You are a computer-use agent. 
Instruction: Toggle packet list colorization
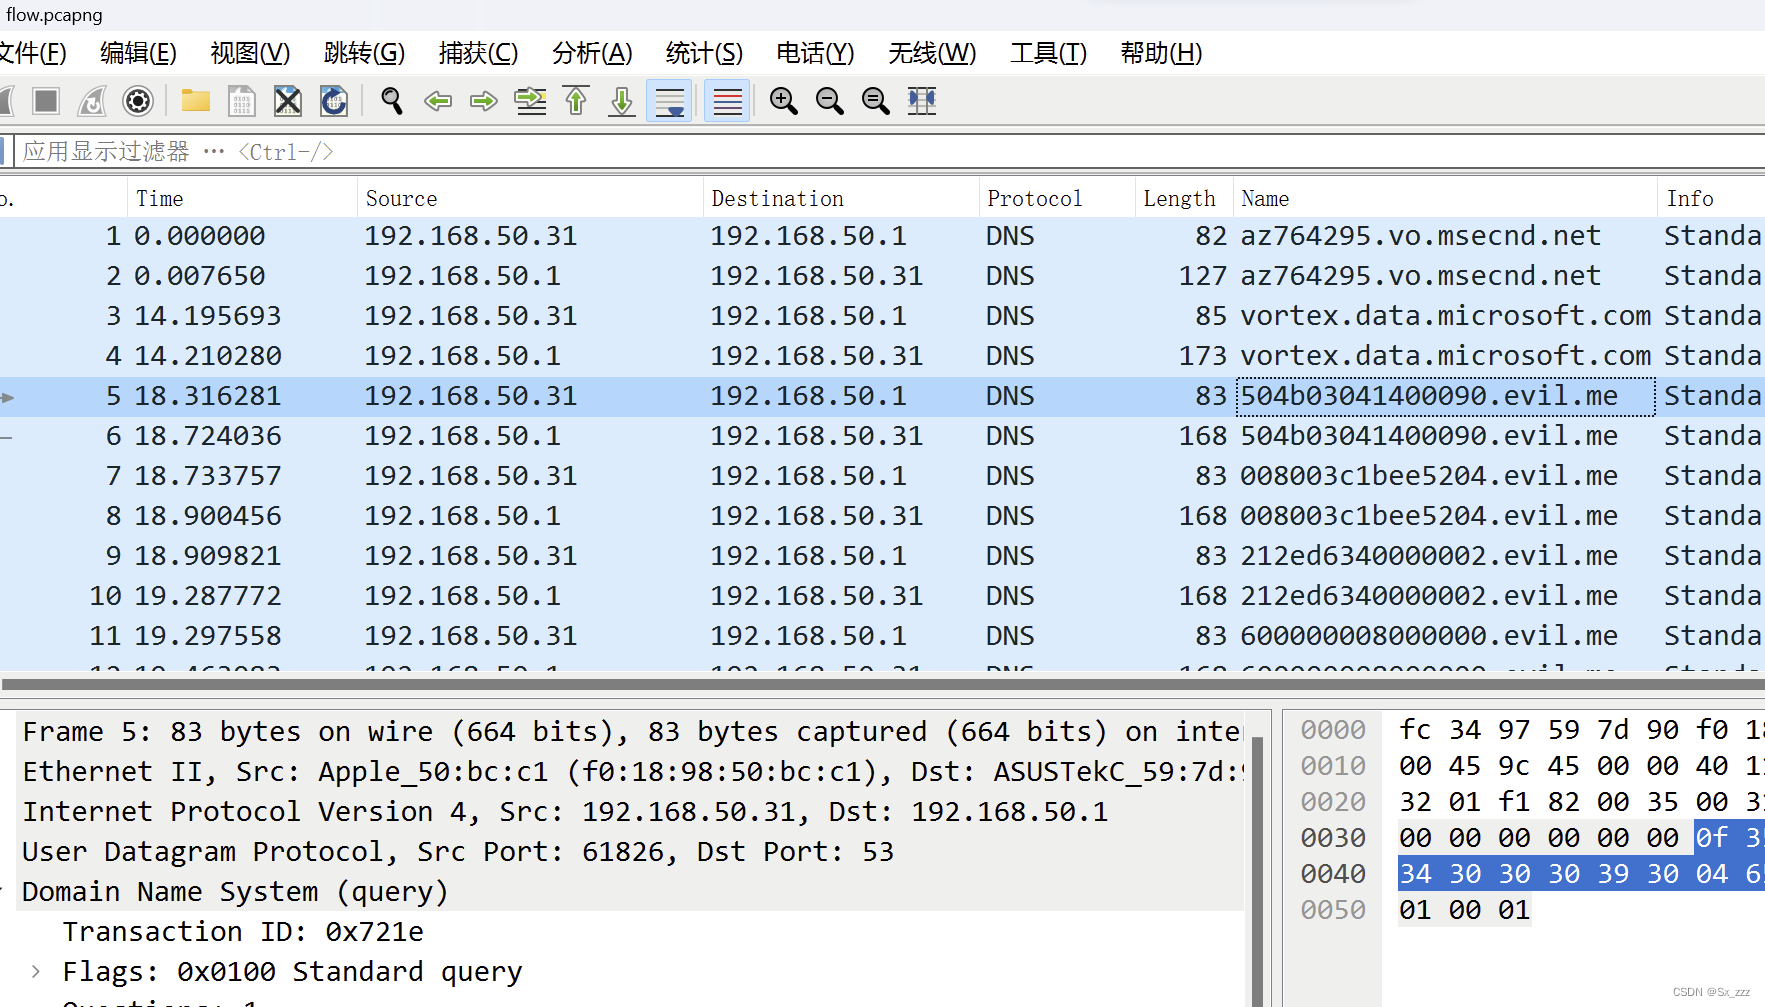pos(726,100)
